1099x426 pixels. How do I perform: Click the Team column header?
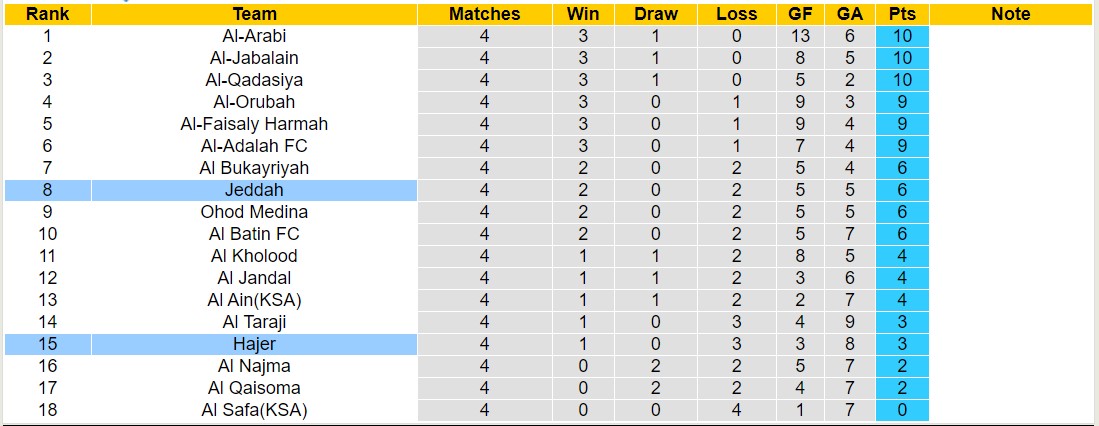pos(254,14)
